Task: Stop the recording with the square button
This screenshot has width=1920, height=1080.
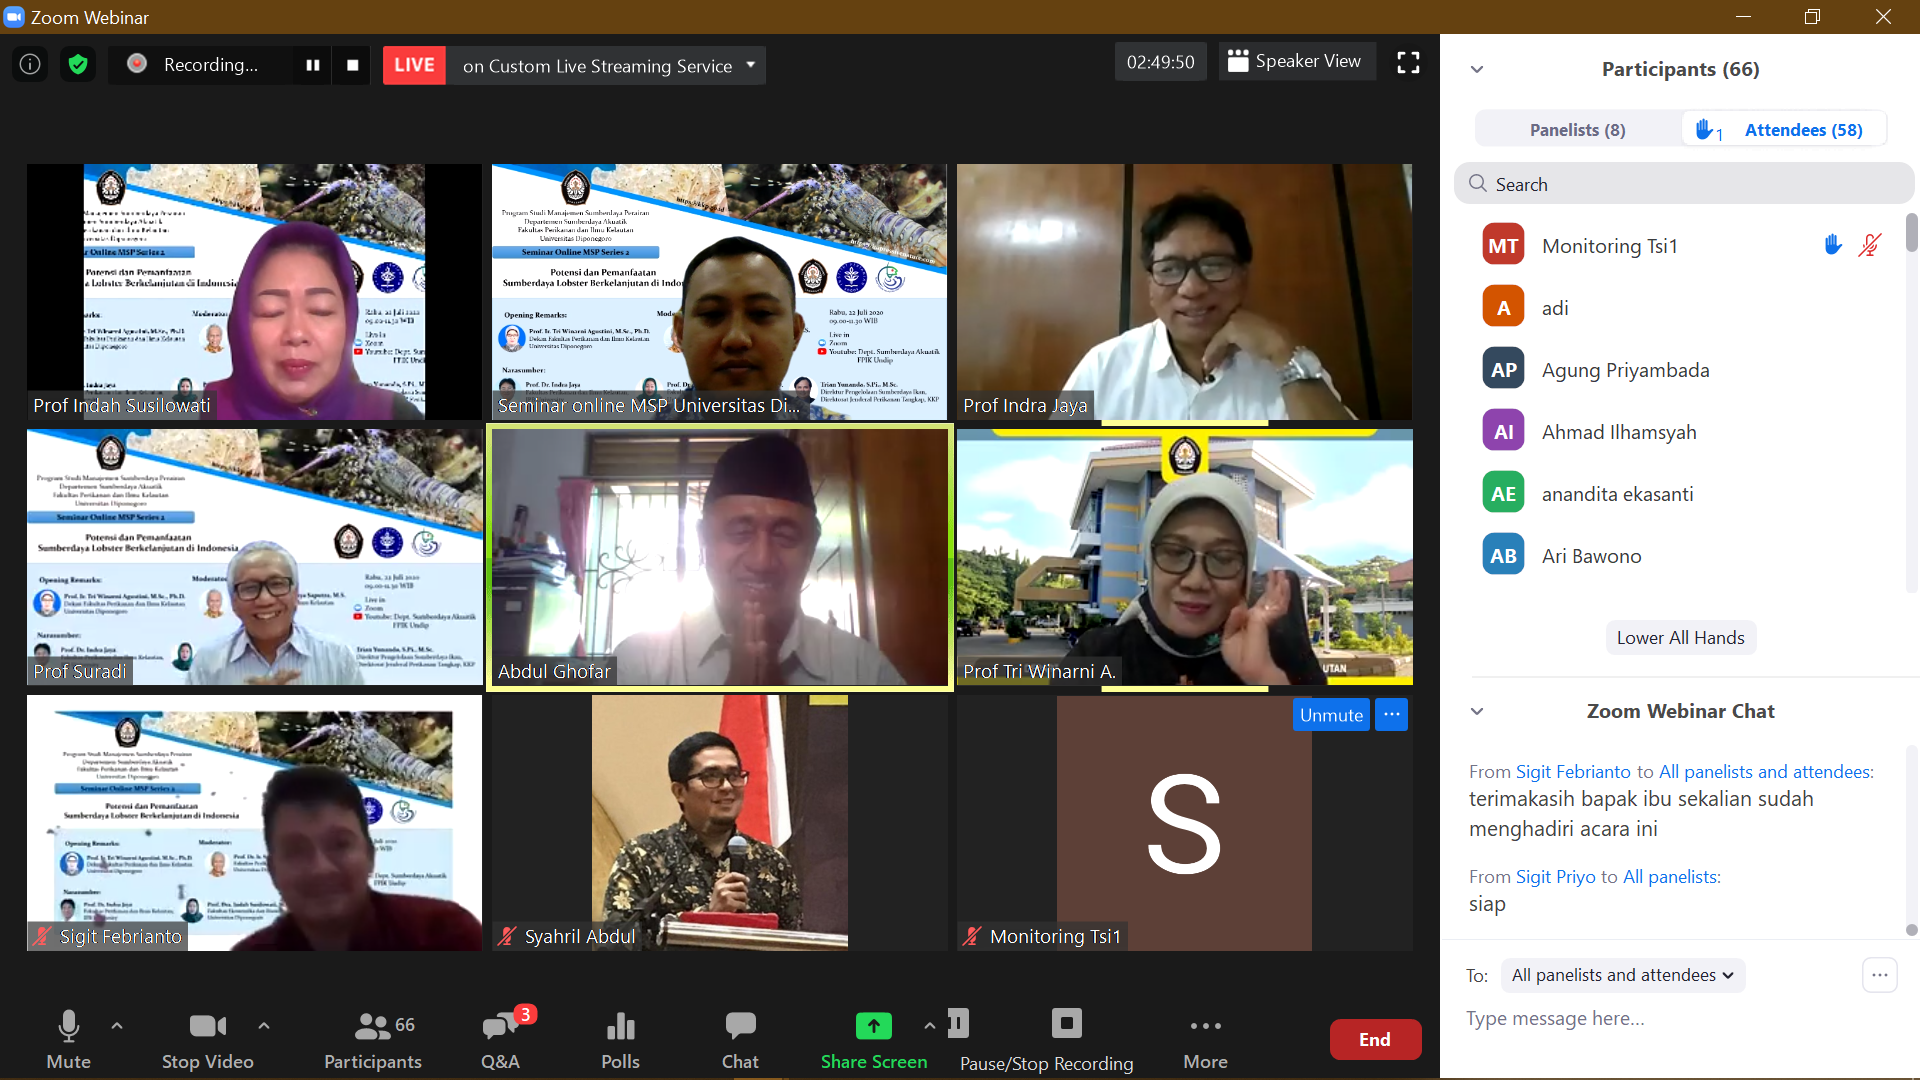Action: (352, 65)
